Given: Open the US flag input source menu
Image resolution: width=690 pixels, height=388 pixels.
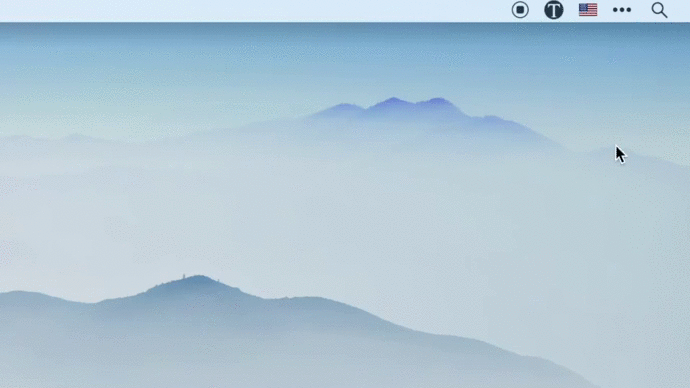Looking at the screenshot, I should pyautogui.click(x=588, y=10).
